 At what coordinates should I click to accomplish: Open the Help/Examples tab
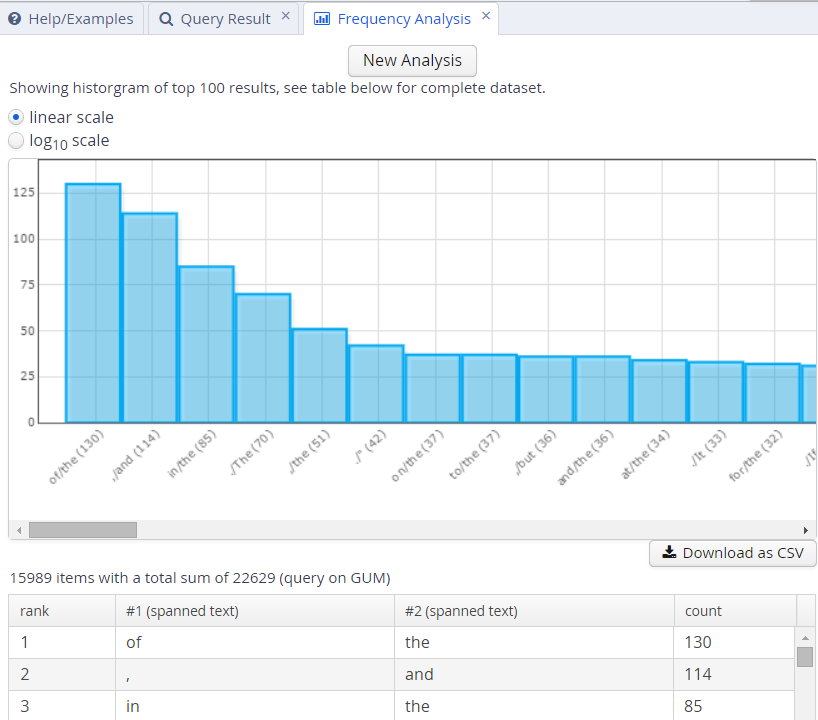[x=71, y=19]
